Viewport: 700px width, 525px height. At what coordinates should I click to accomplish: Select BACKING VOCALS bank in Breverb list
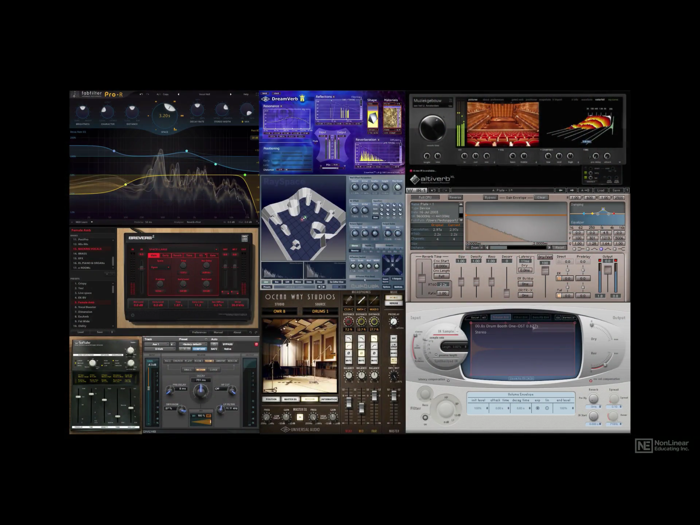tap(90, 249)
